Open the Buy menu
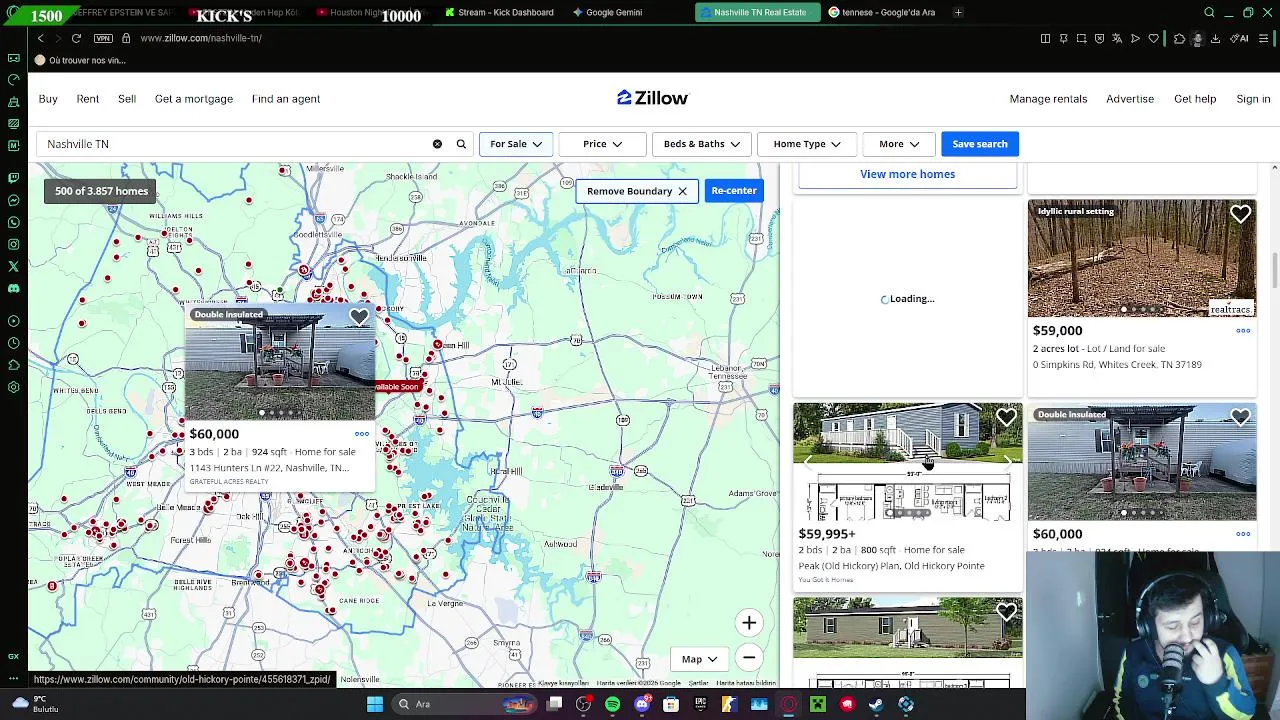 point(48,99)
